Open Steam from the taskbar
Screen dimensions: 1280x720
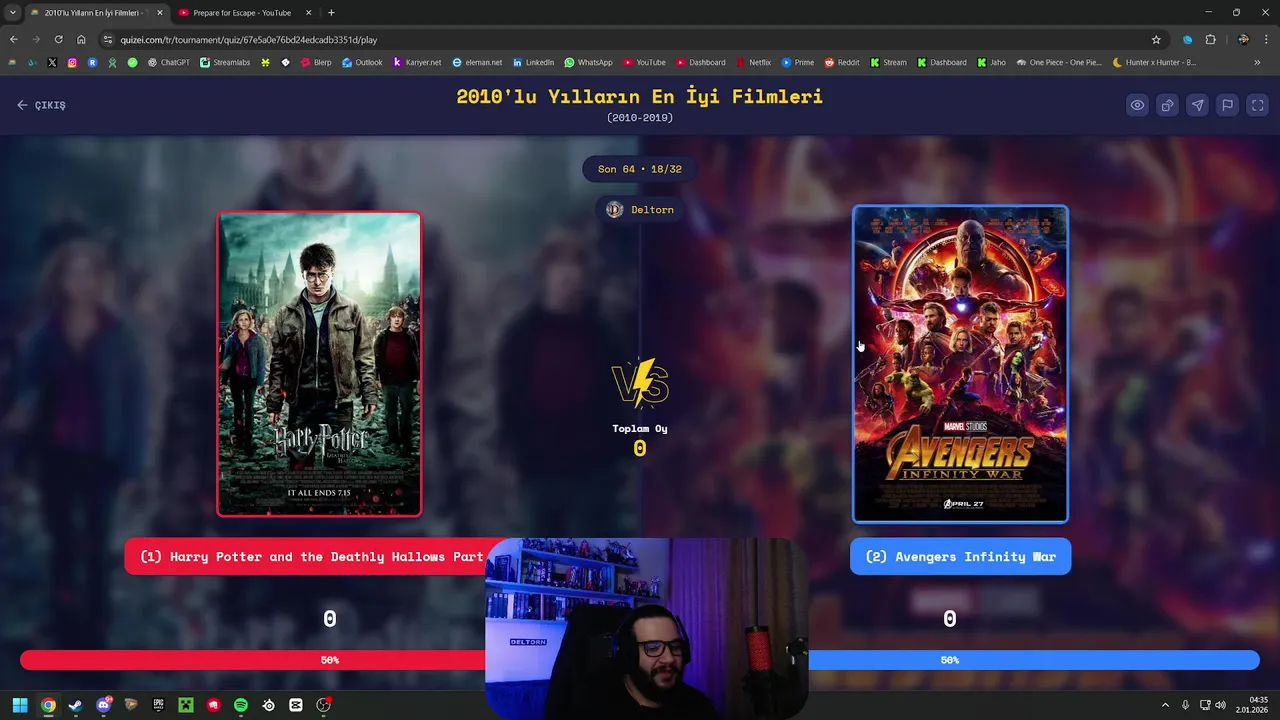tap(75, 705)
